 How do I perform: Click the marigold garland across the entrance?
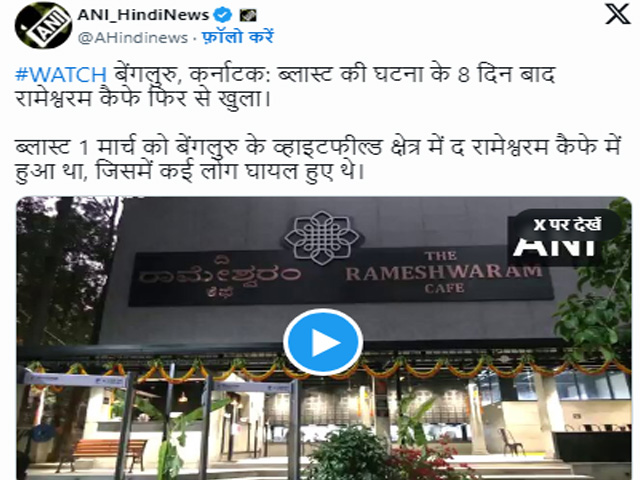[x=327, y=369]
